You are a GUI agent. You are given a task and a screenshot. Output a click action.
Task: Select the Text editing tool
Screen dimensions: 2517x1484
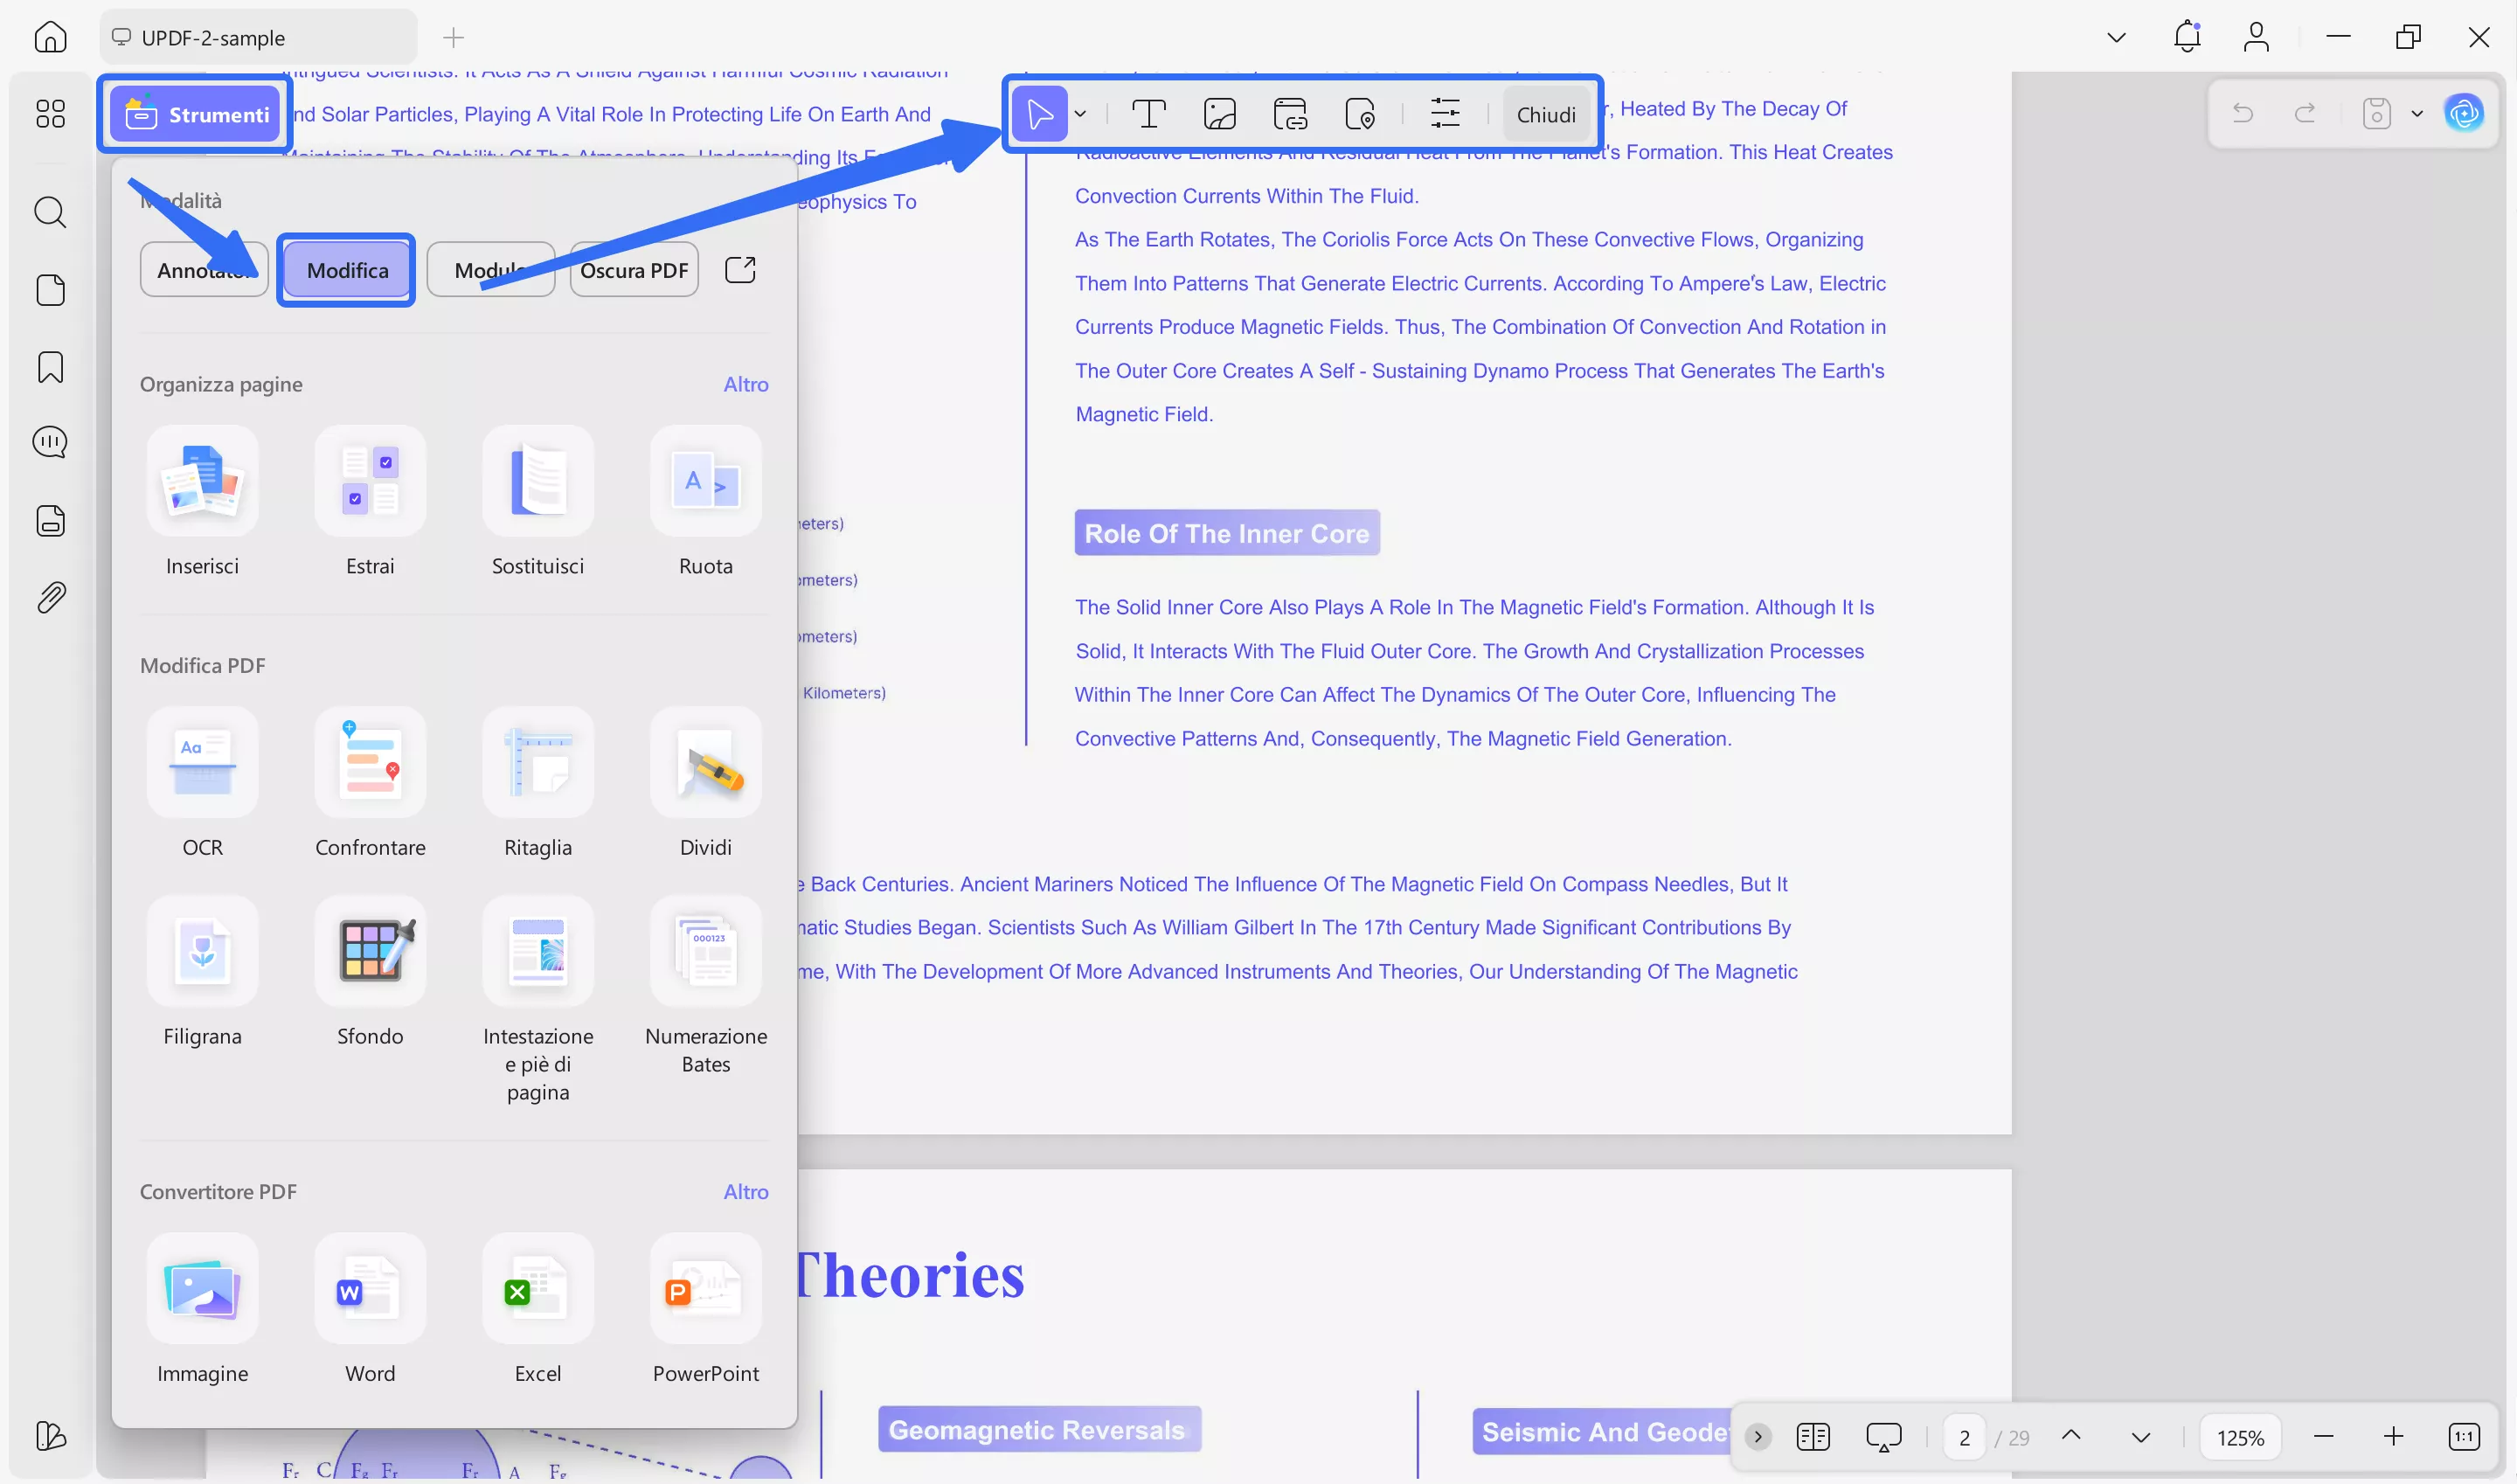1148,113
